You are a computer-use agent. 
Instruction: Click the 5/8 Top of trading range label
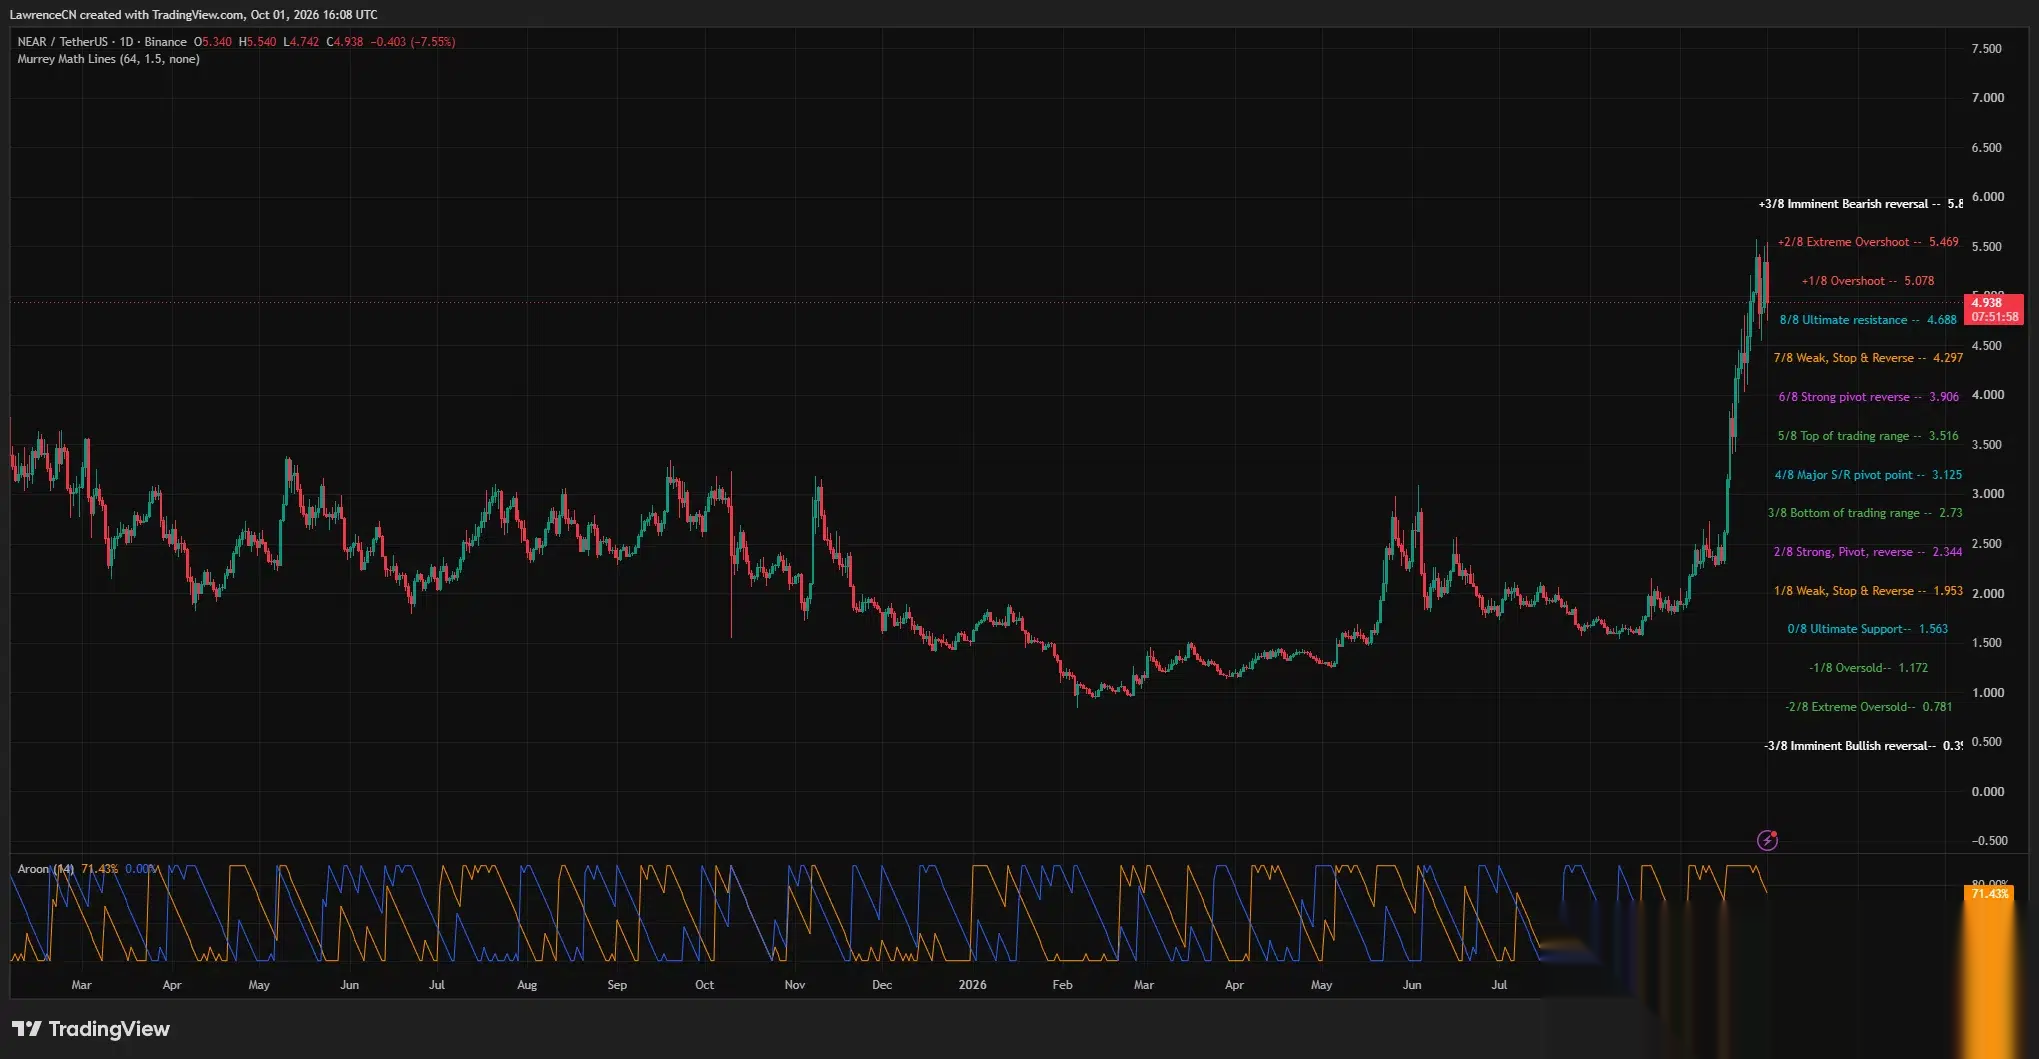coord(1868,436)
